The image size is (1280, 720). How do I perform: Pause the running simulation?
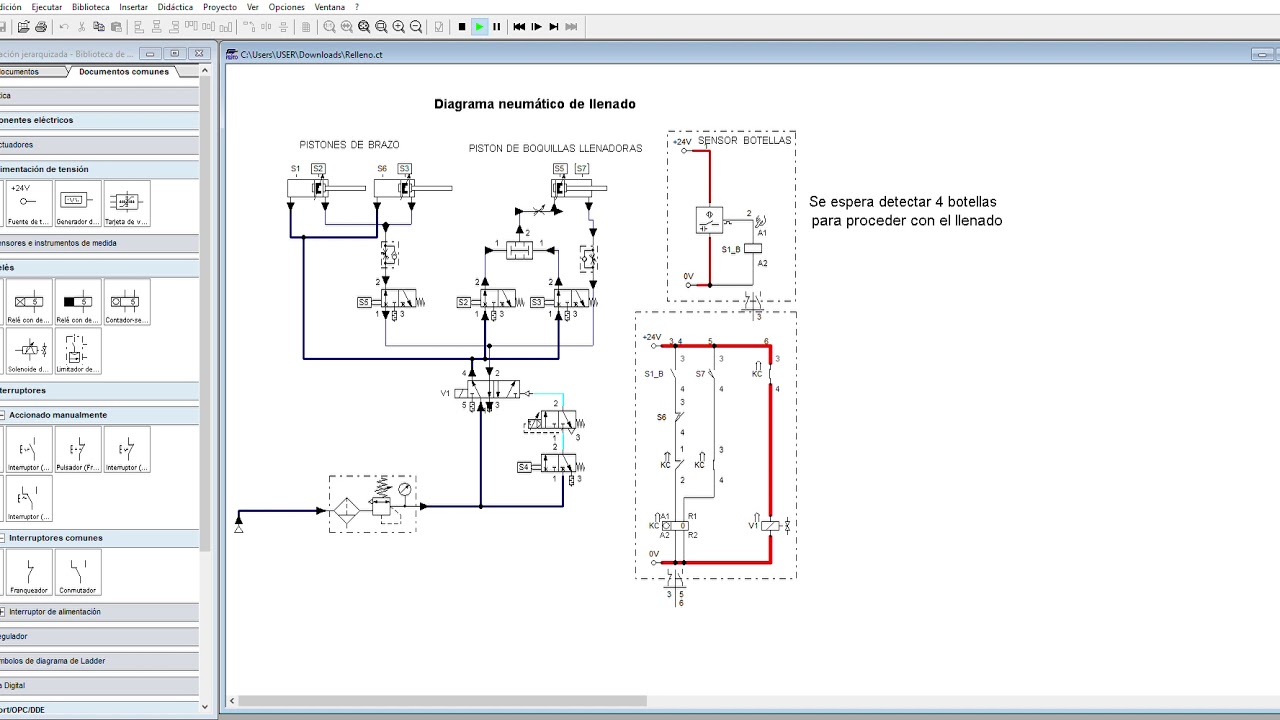coord(496,27)
